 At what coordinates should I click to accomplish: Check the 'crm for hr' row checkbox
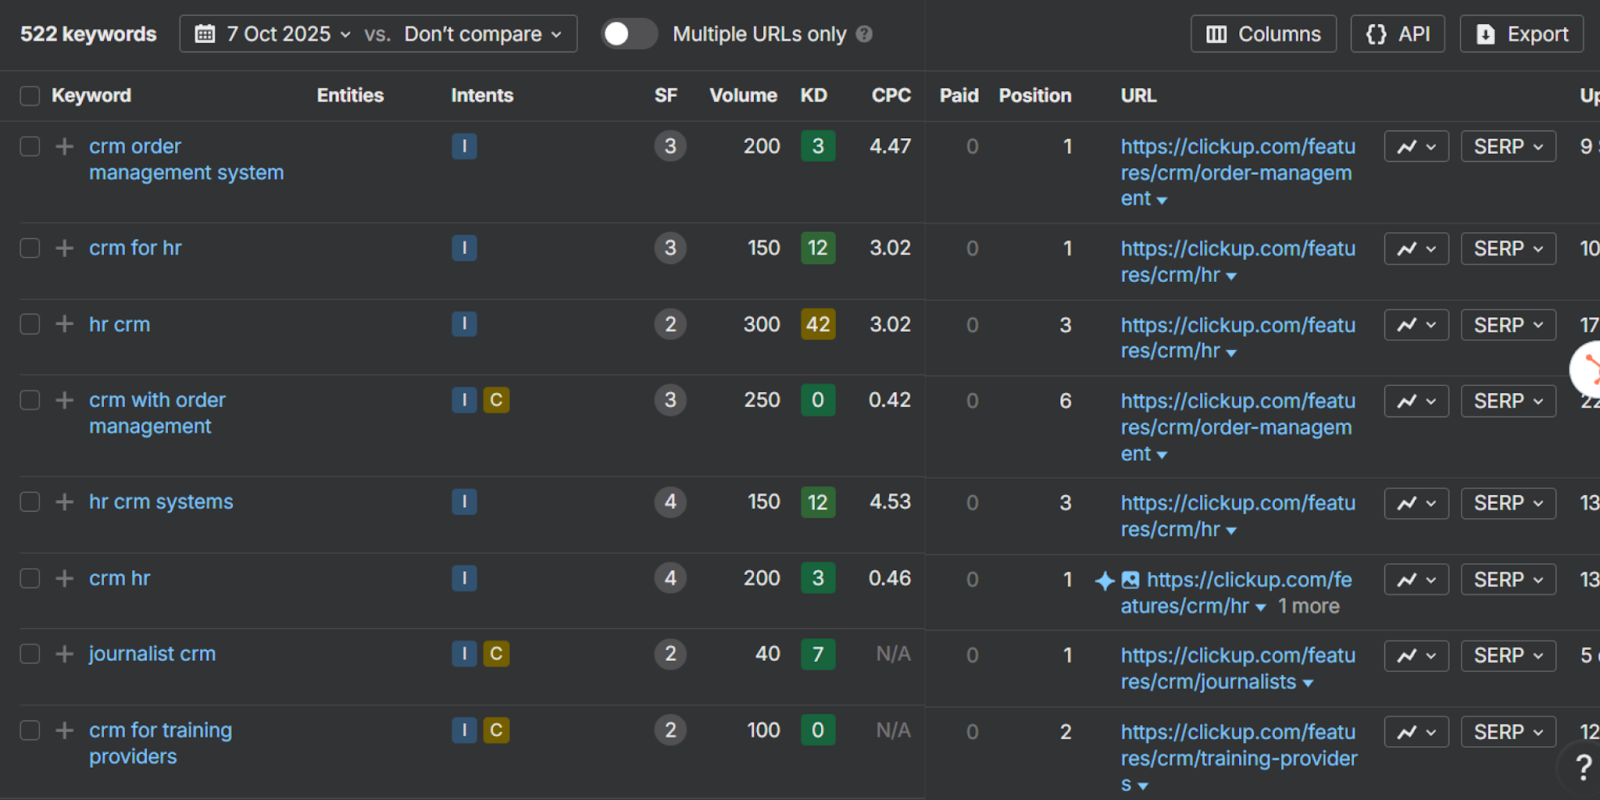coord(30,248)
